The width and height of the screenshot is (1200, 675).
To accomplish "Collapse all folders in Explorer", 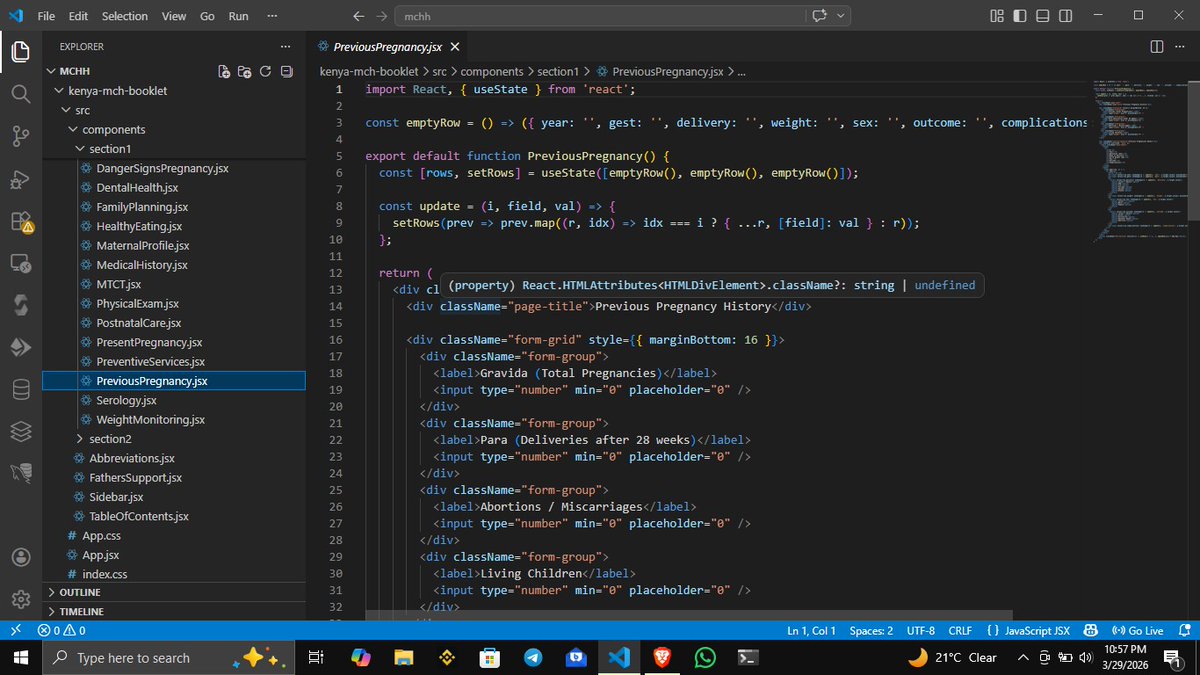I will point(286,71).
